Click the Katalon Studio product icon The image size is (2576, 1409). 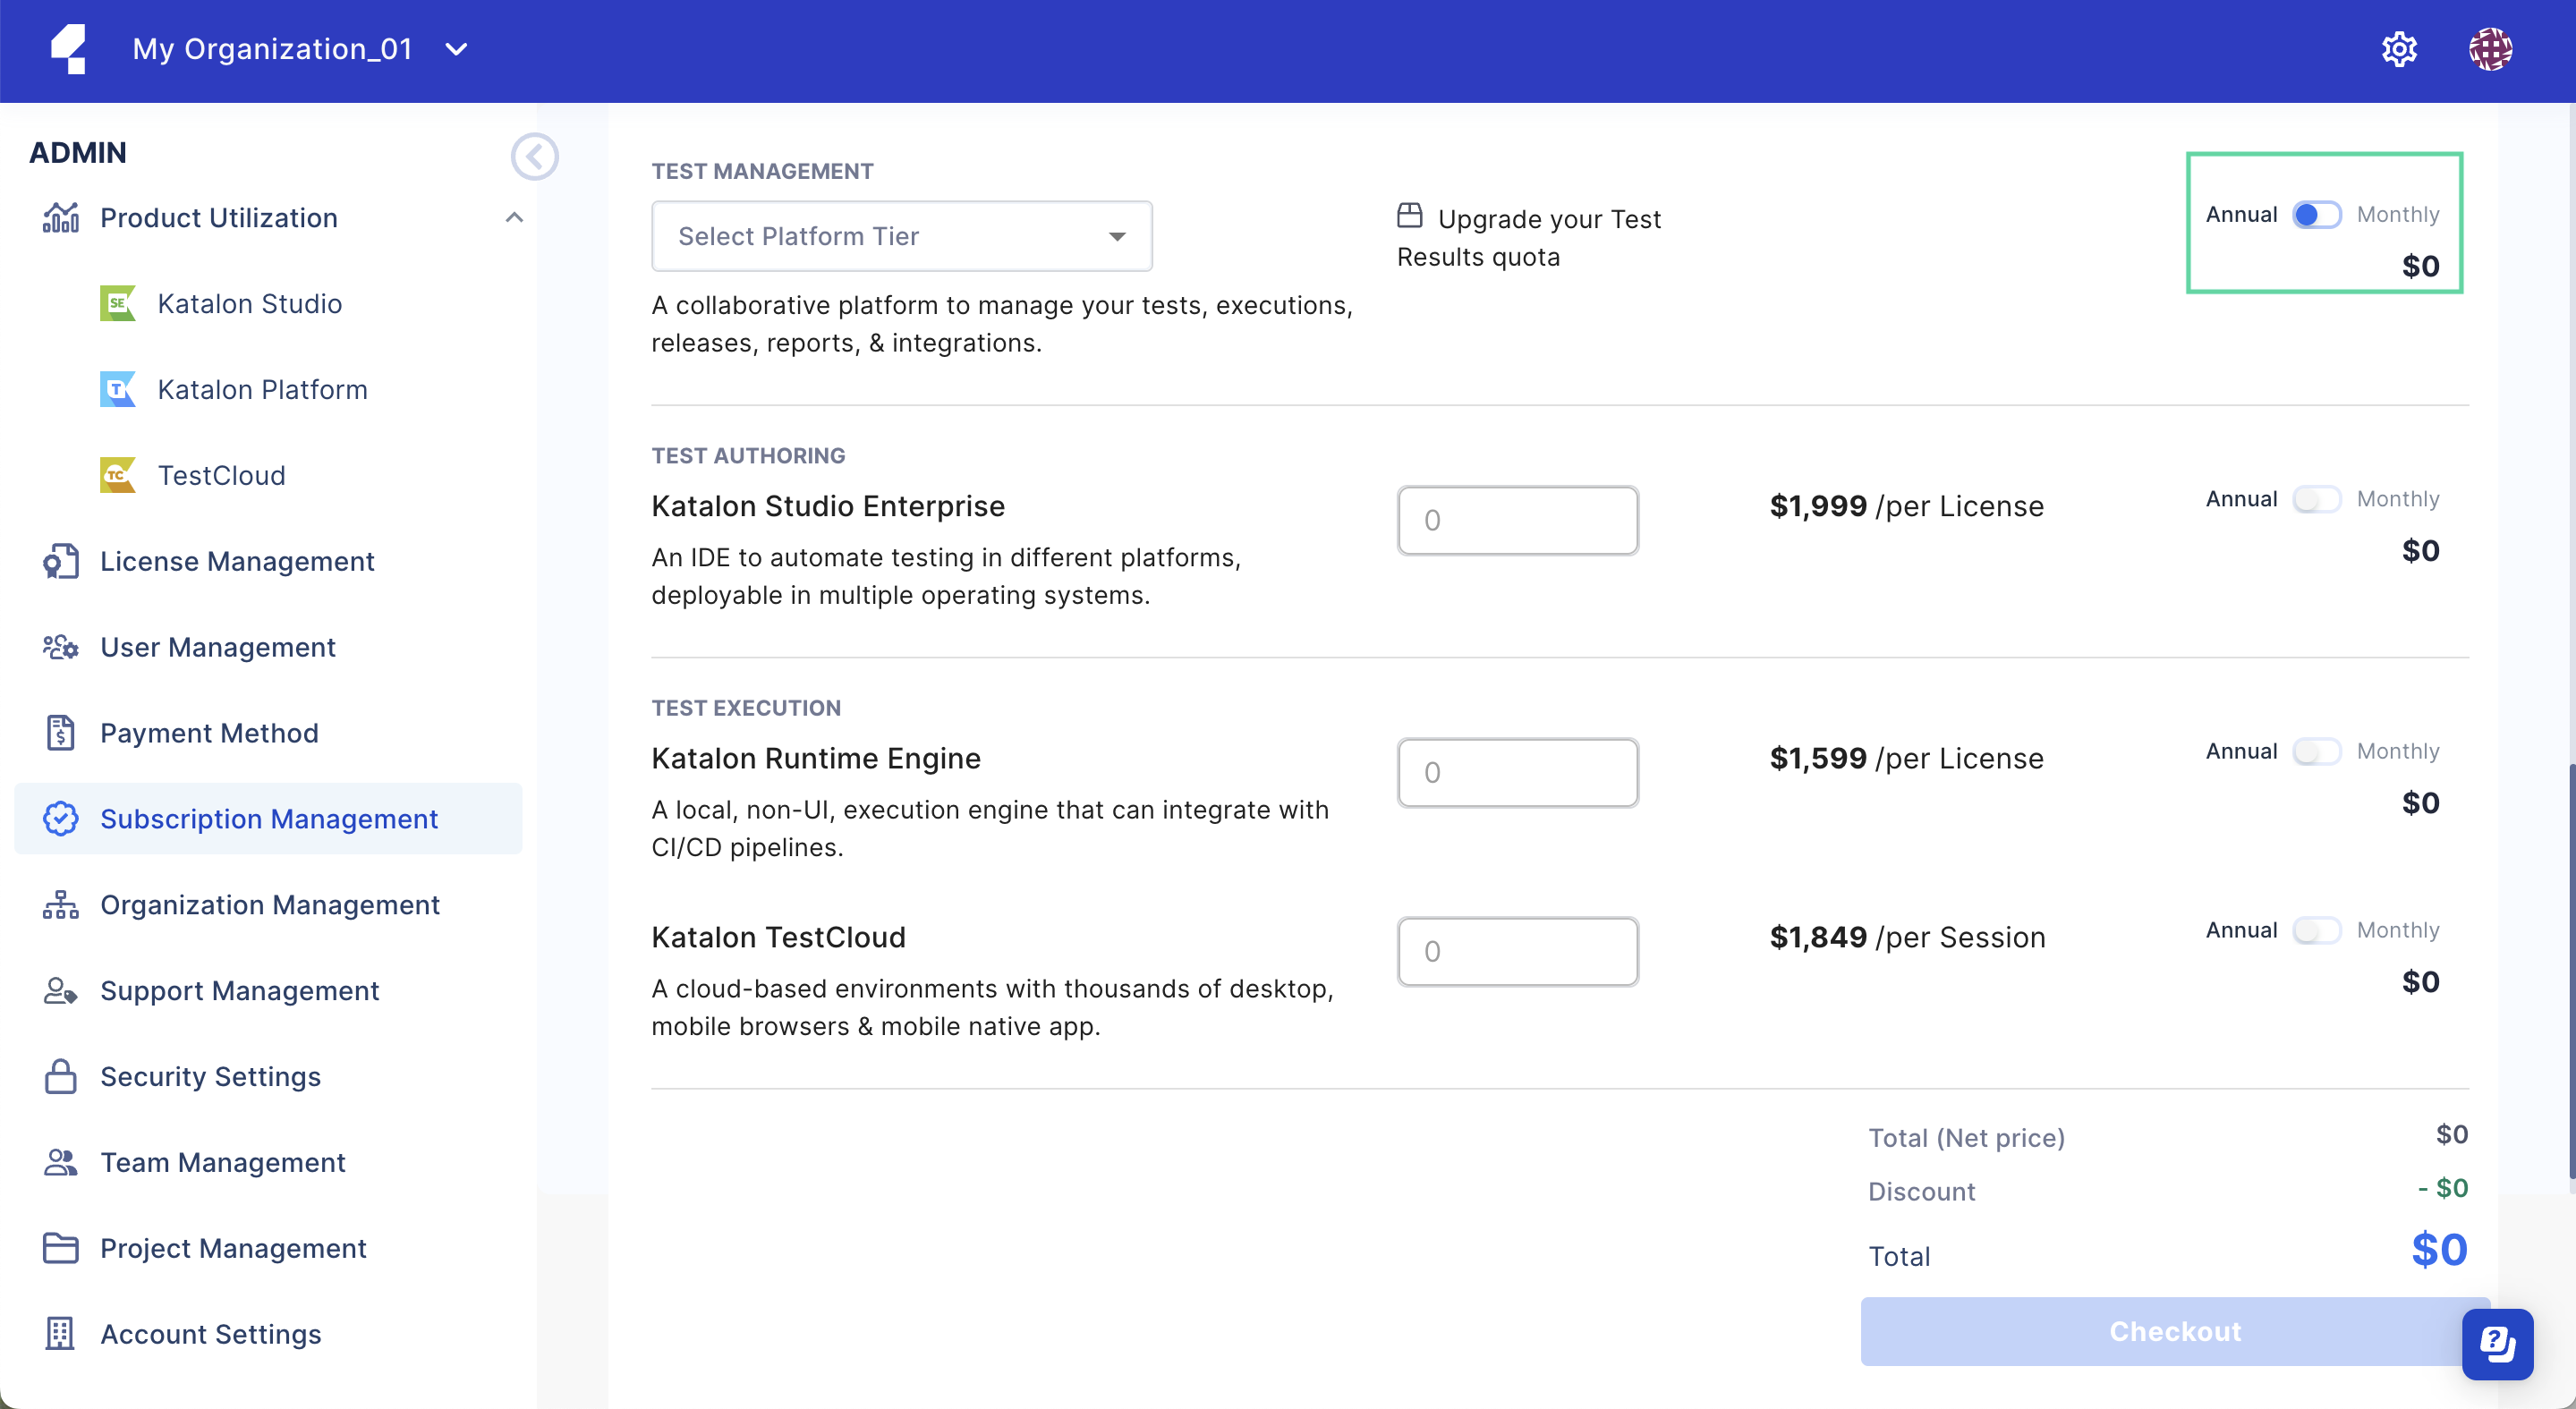(x=117, y=303)
